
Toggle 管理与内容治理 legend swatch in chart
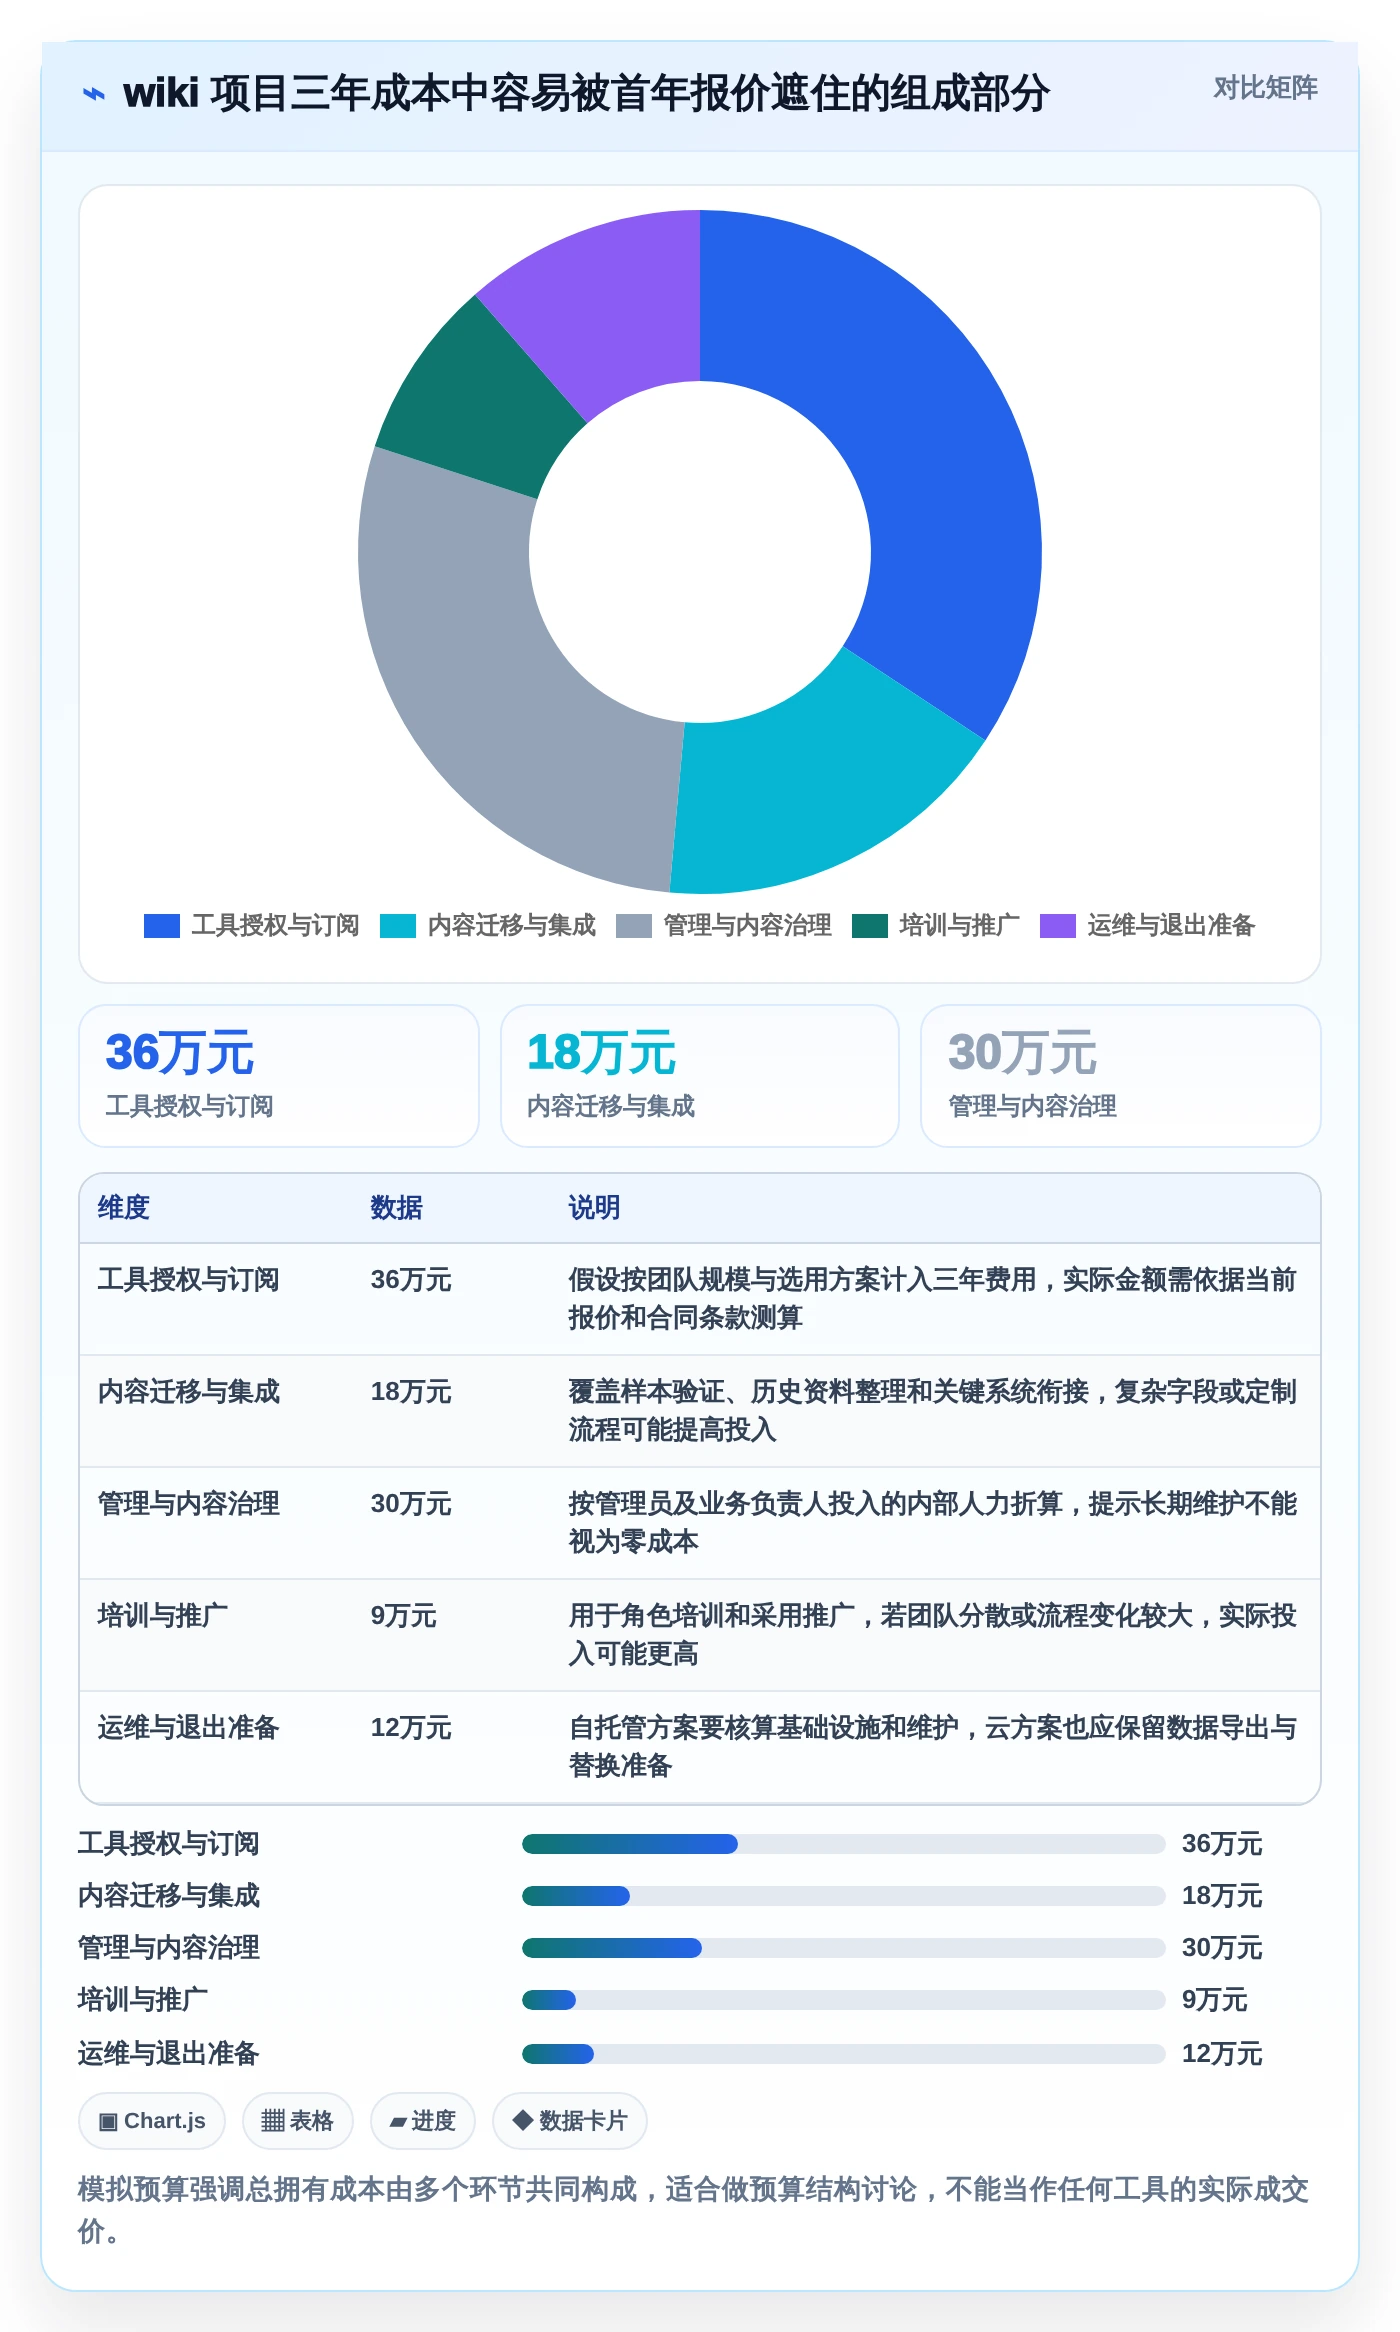point(634,926)
